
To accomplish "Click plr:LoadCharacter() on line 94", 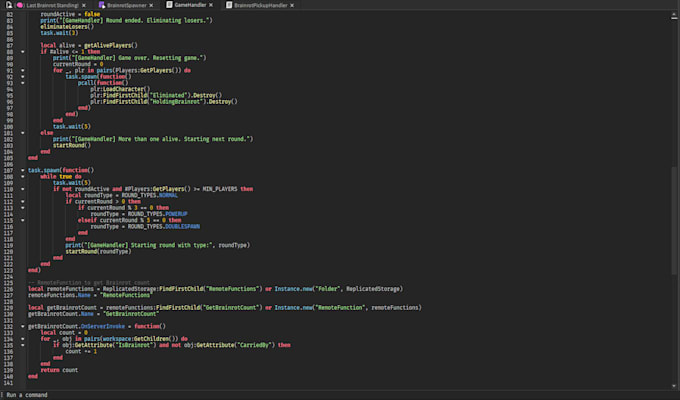I will [x=120, y=89].
